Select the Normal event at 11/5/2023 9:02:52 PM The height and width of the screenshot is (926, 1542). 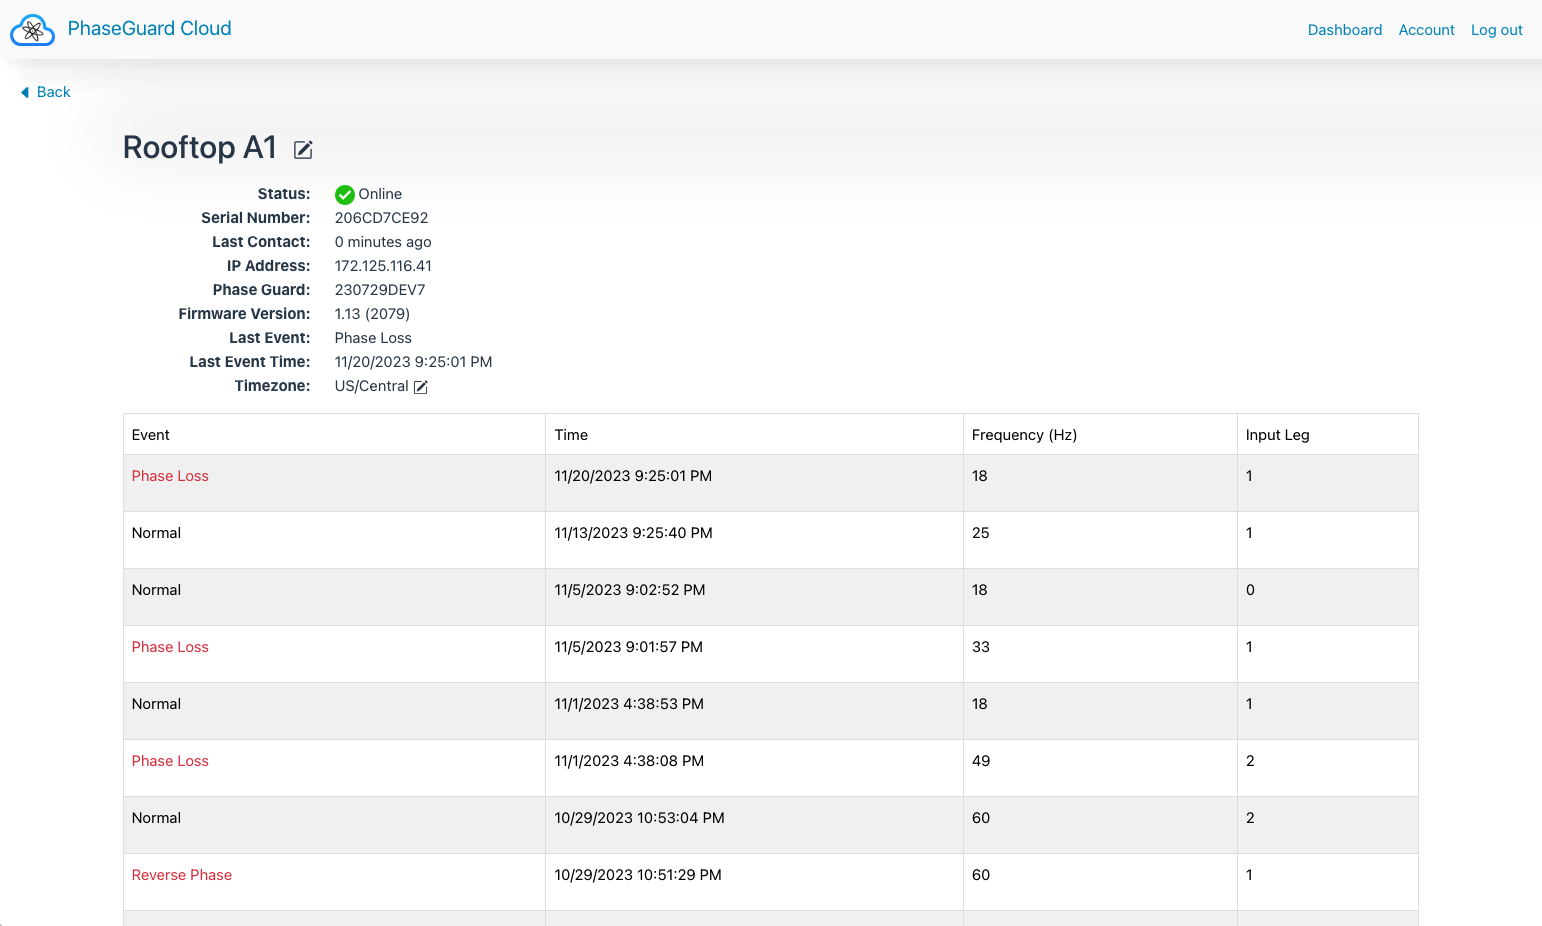(156, 590)
